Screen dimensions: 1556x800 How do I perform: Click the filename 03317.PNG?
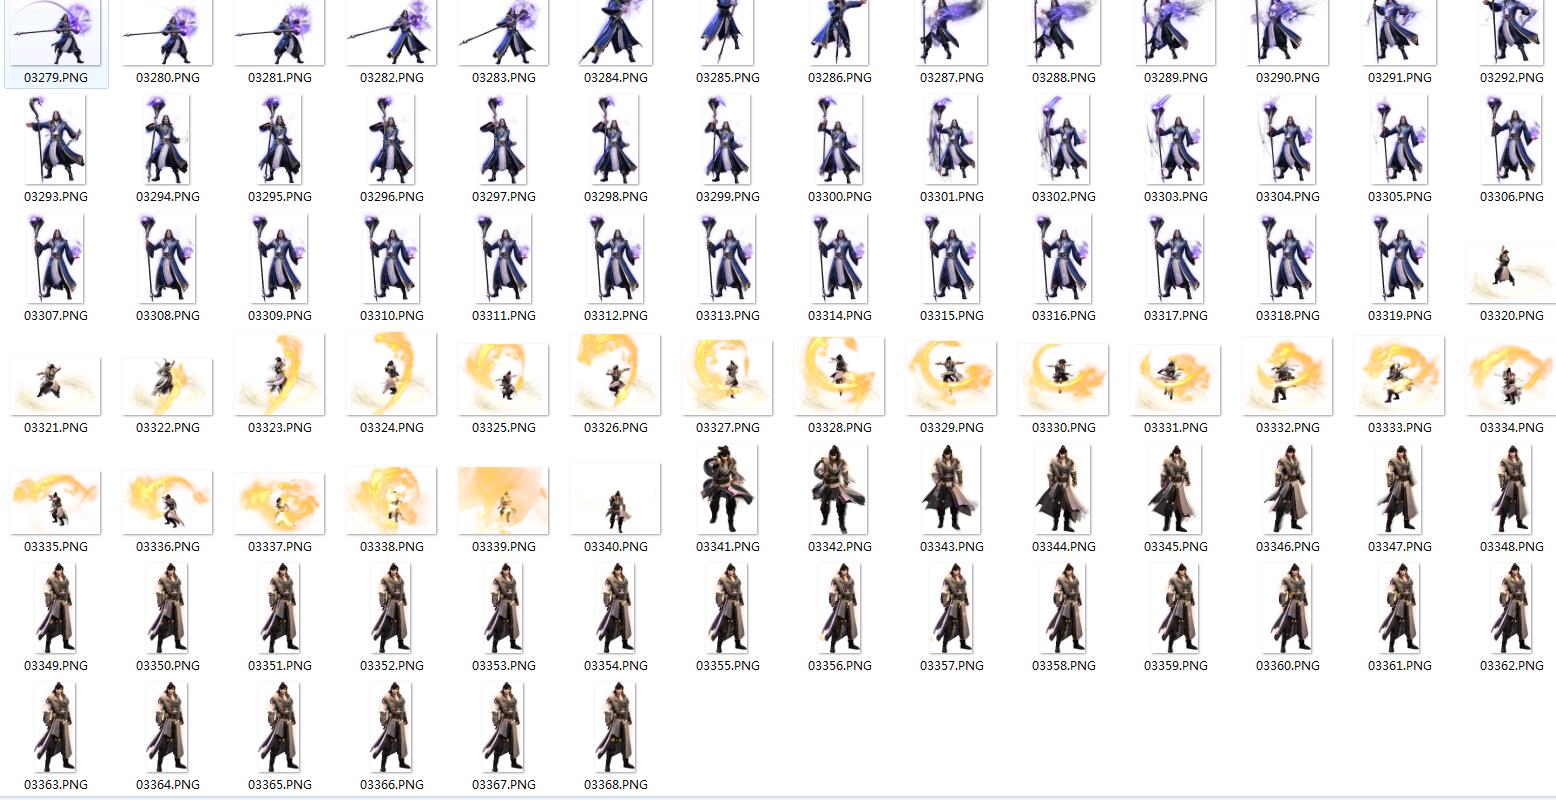1176,315
